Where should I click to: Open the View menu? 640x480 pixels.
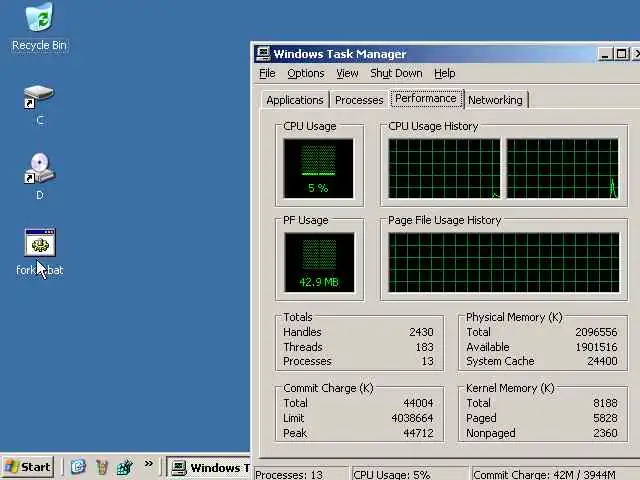click(x=347, y=73)
